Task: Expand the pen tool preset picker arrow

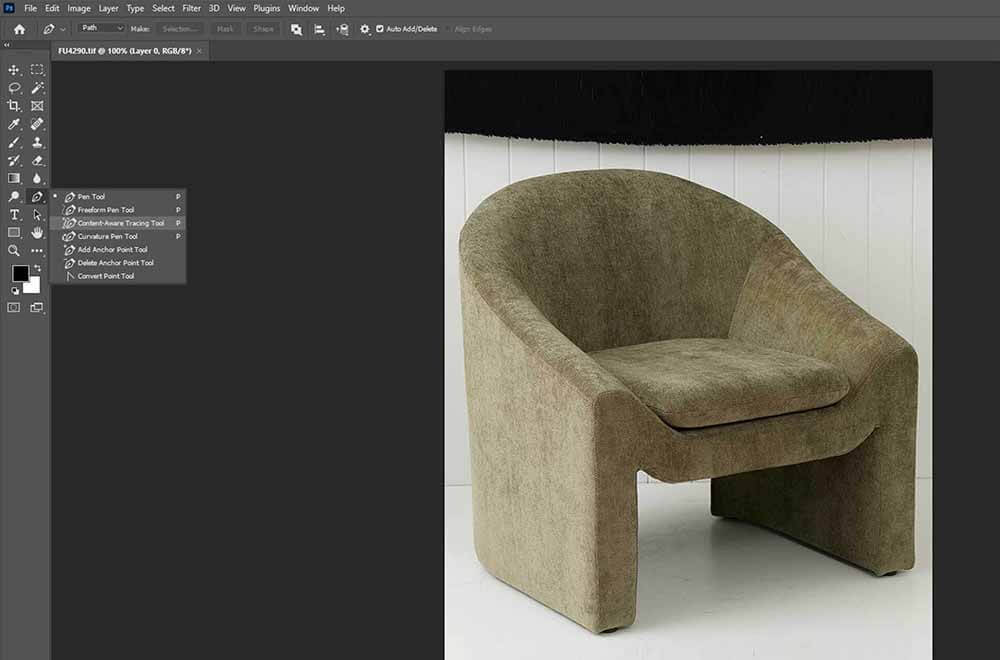Action: coord(62,29)
